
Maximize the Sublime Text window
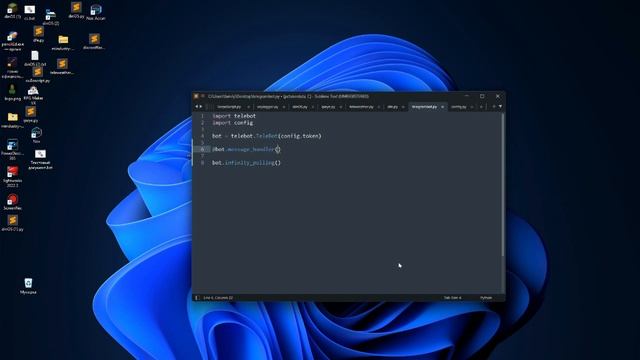482,96
